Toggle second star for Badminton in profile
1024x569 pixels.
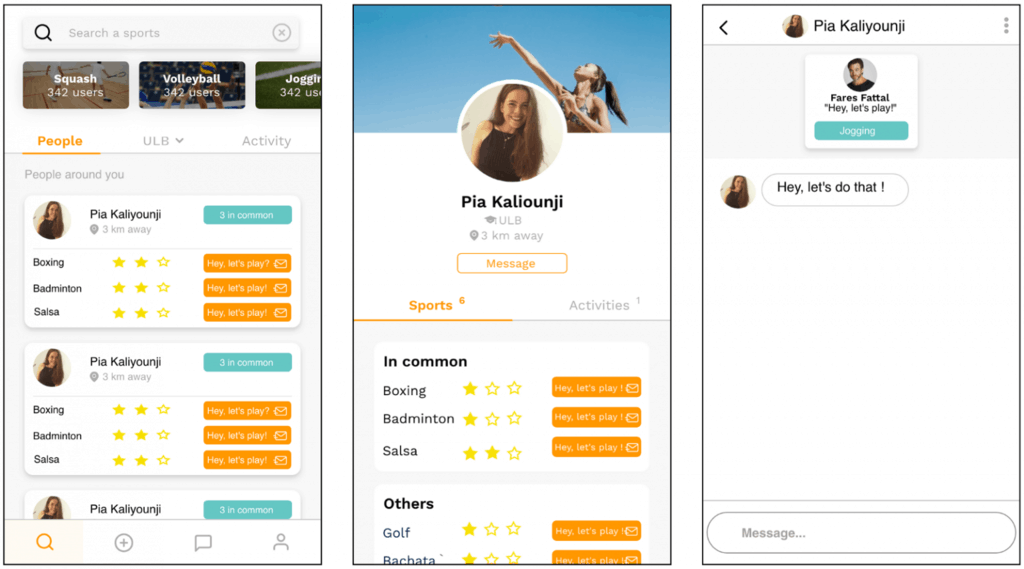[x=492, y=418]
